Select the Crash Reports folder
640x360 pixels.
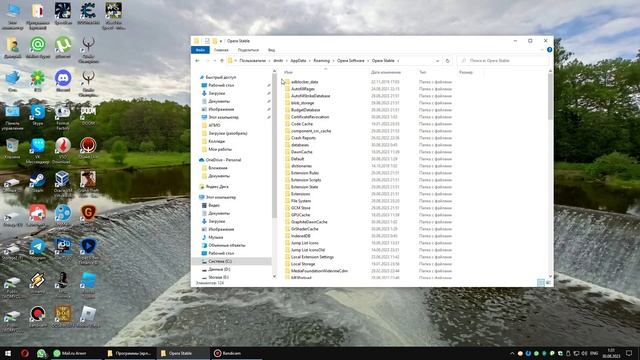(303, 138)
